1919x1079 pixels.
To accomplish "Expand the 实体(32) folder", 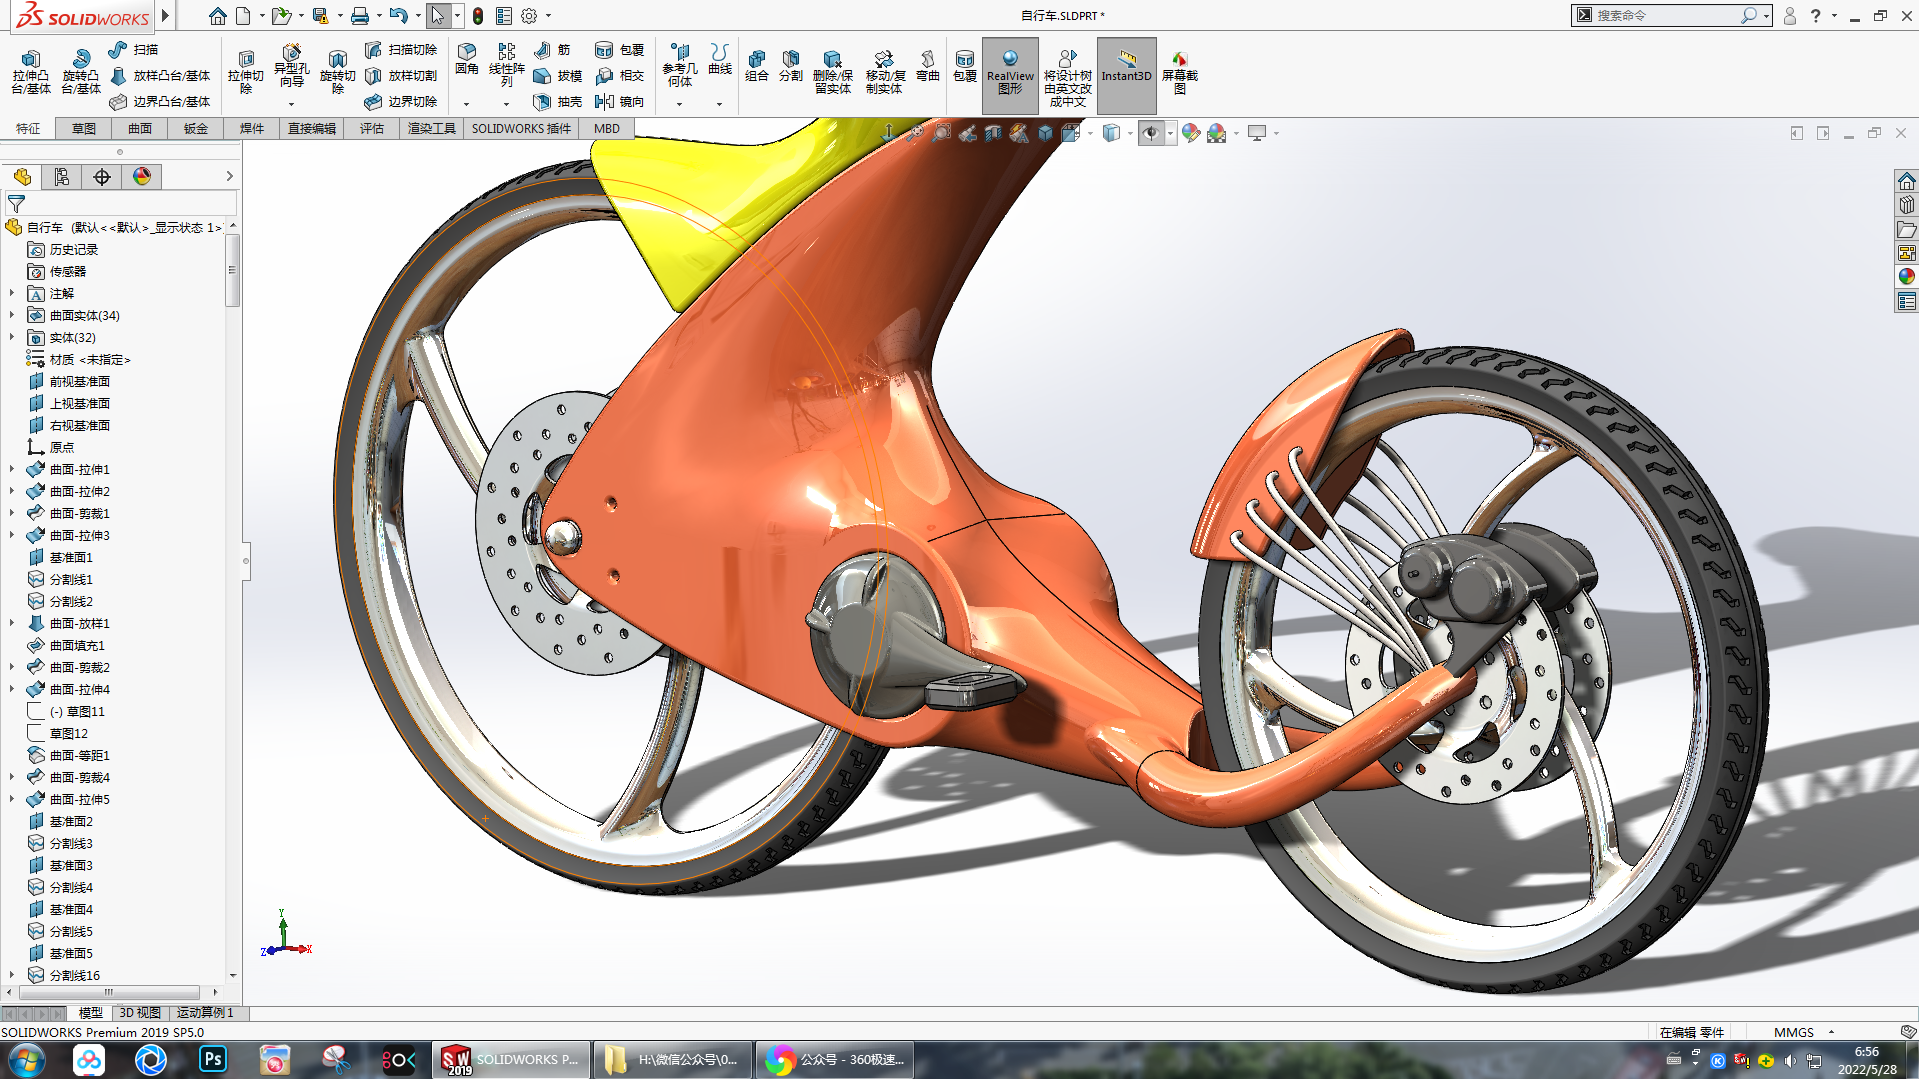I will [12, 338].
